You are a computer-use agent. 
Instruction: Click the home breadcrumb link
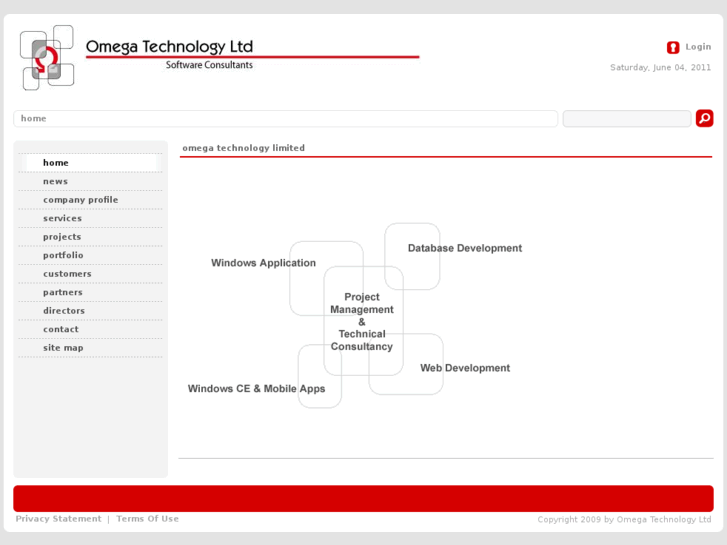[x=33, y=118]
